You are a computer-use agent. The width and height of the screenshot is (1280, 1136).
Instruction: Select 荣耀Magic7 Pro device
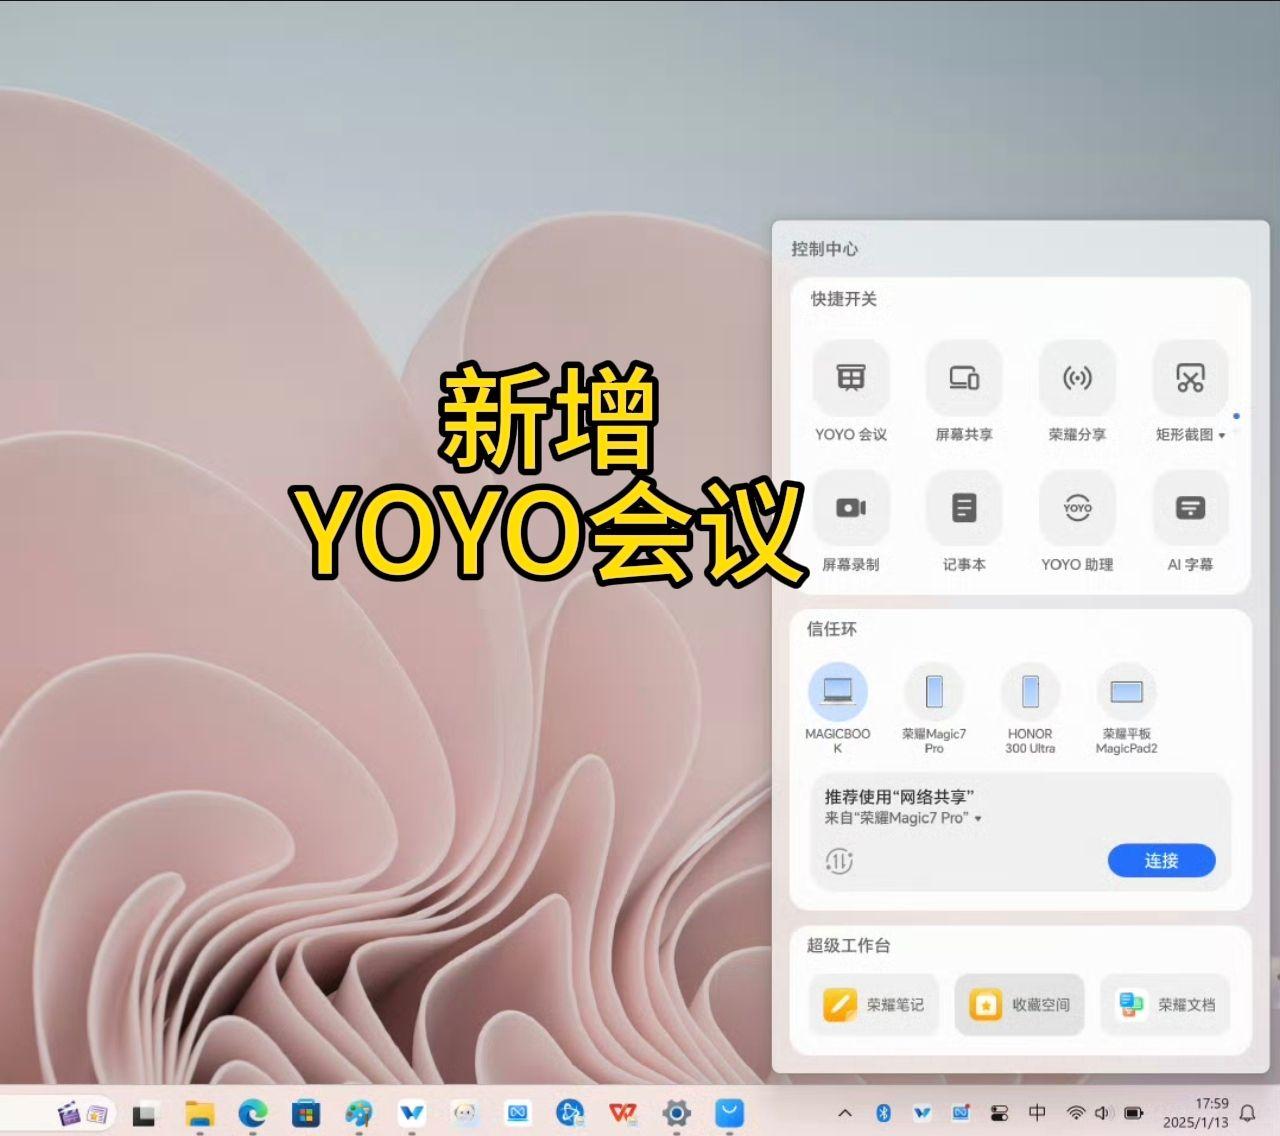[x=934, y=692]
